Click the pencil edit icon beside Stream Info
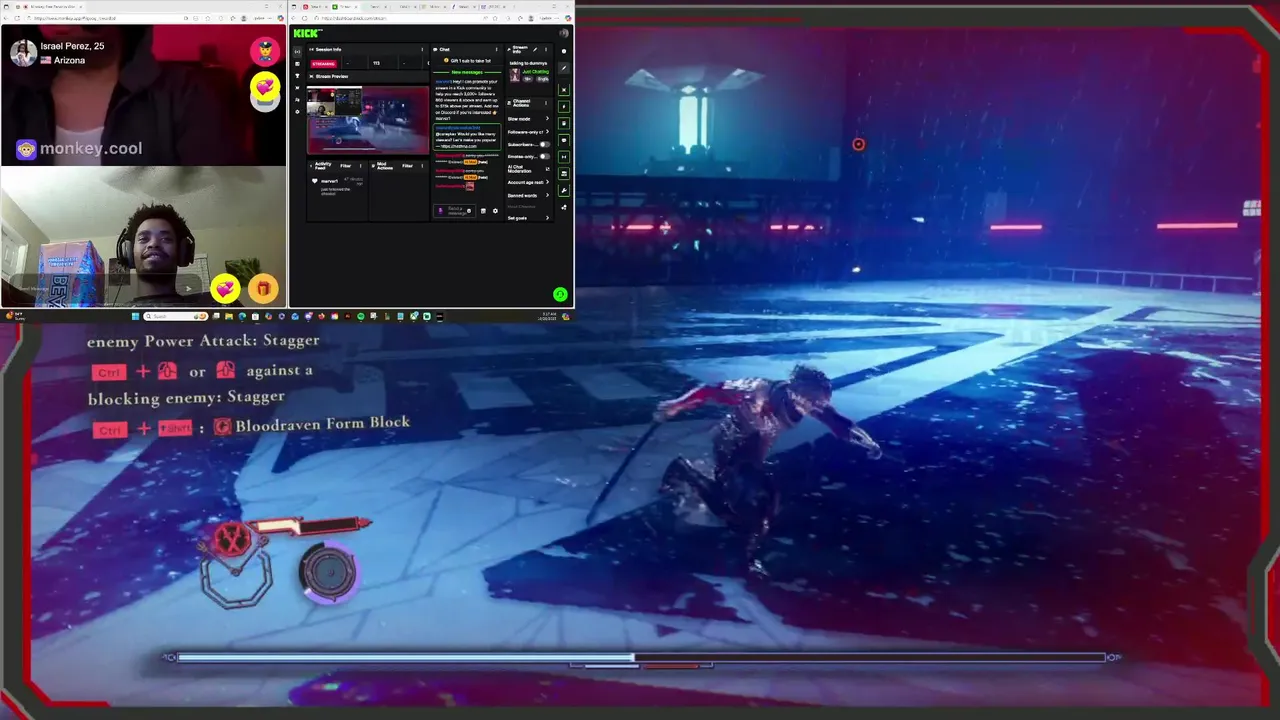1280x720 pixels. pos(535,49)
